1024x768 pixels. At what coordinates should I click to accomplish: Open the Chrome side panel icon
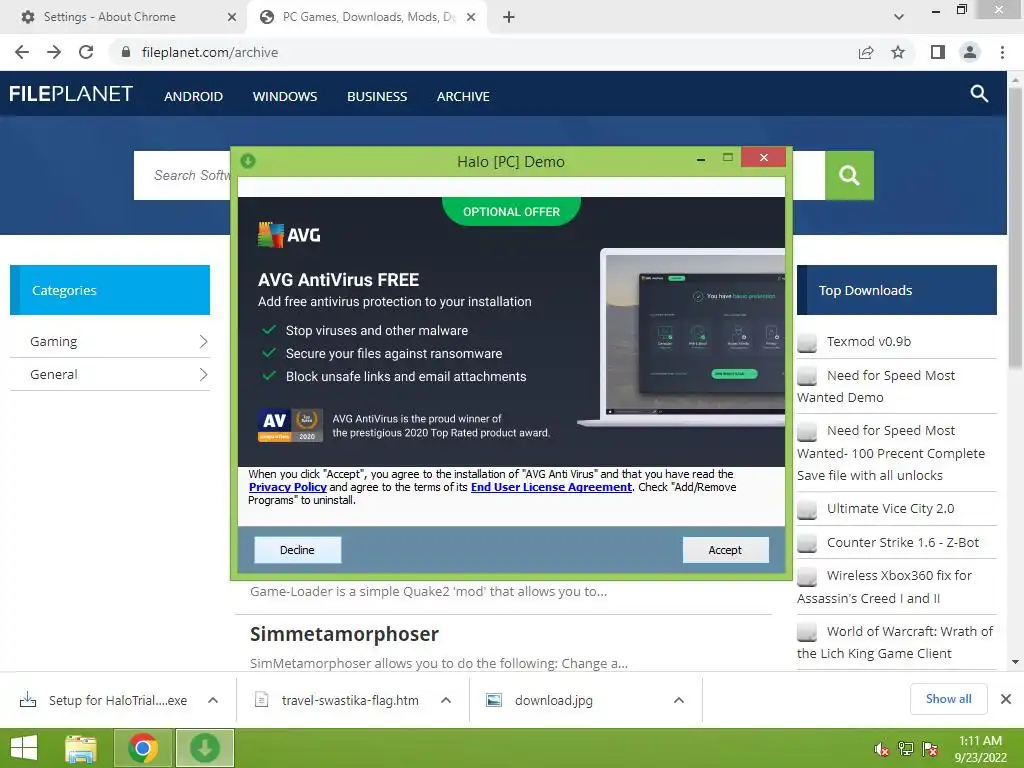point(938,52)
